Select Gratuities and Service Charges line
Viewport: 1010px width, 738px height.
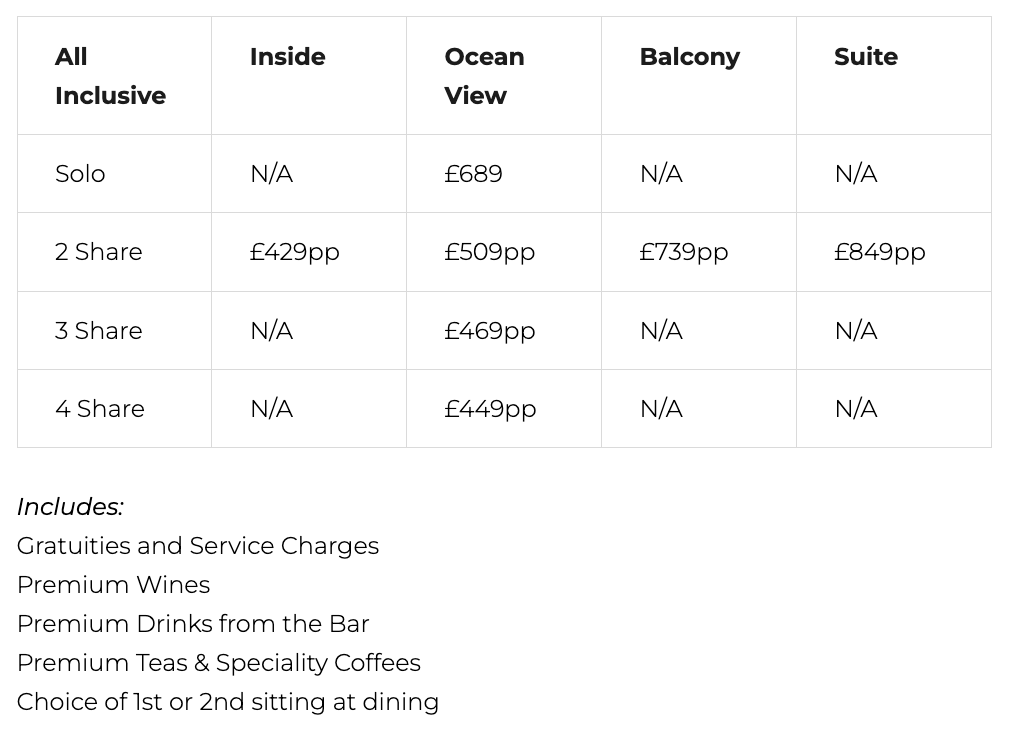[198, 546]
